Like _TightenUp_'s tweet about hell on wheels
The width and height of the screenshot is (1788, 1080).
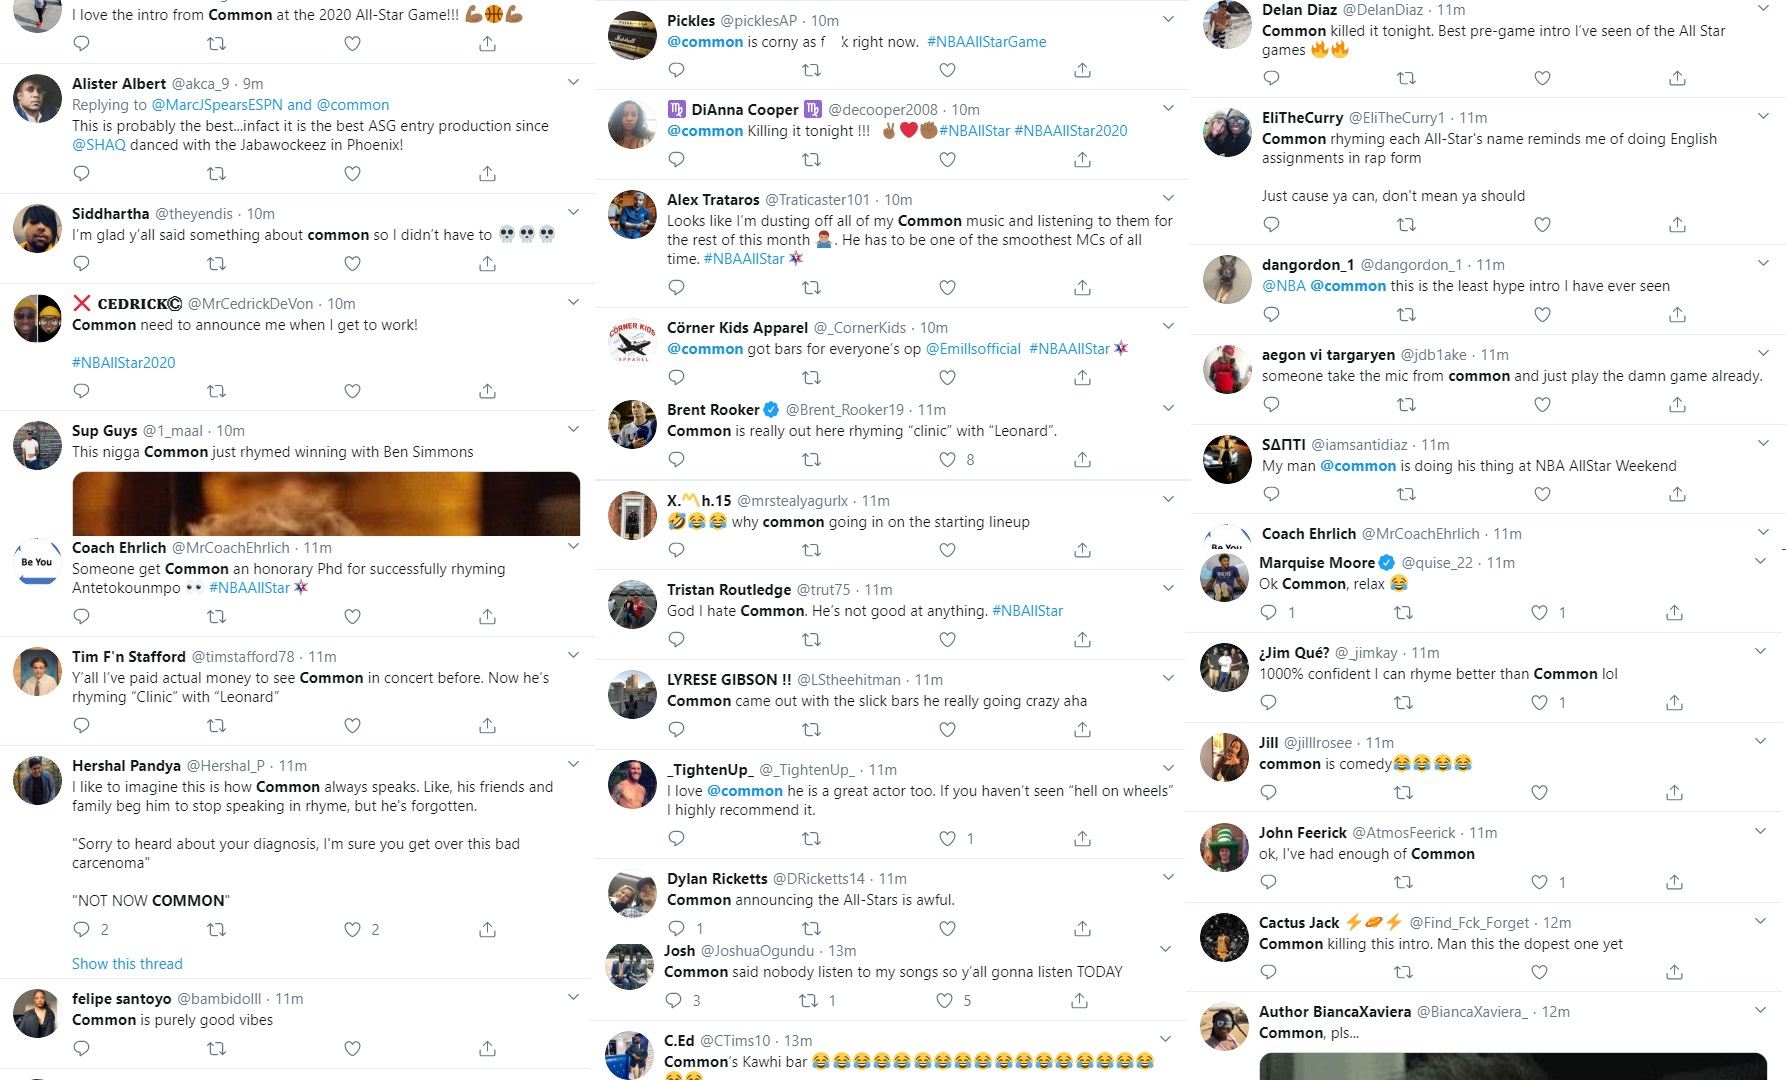947,838
